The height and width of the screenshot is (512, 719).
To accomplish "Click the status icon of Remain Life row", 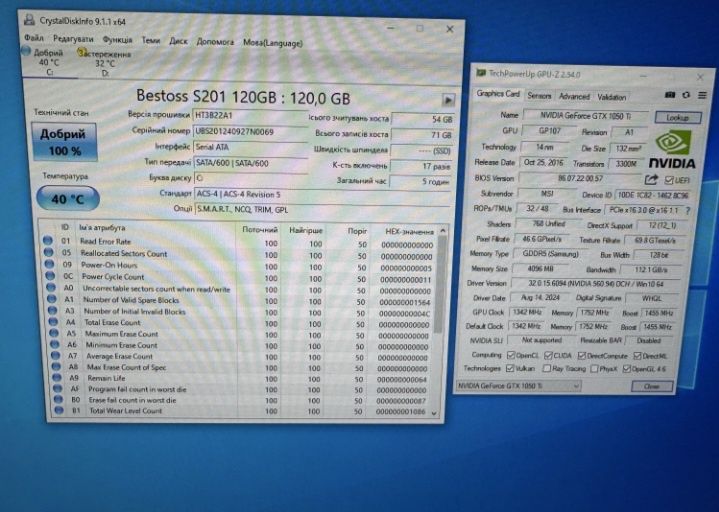I will pos(57,377).
